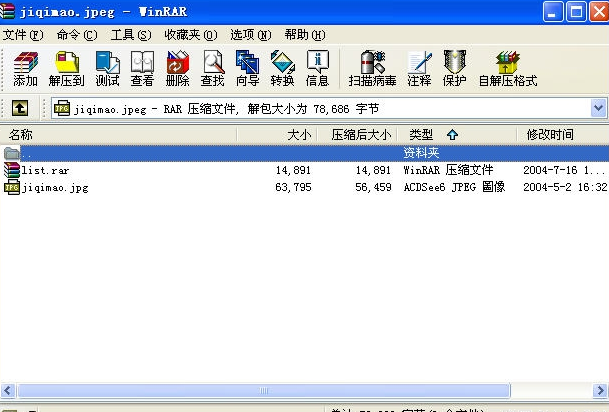The width and height of the screenshot is (609, 412).
Task: Click the 测试 (Test) toolbar icon
Action: click(108, 68)
